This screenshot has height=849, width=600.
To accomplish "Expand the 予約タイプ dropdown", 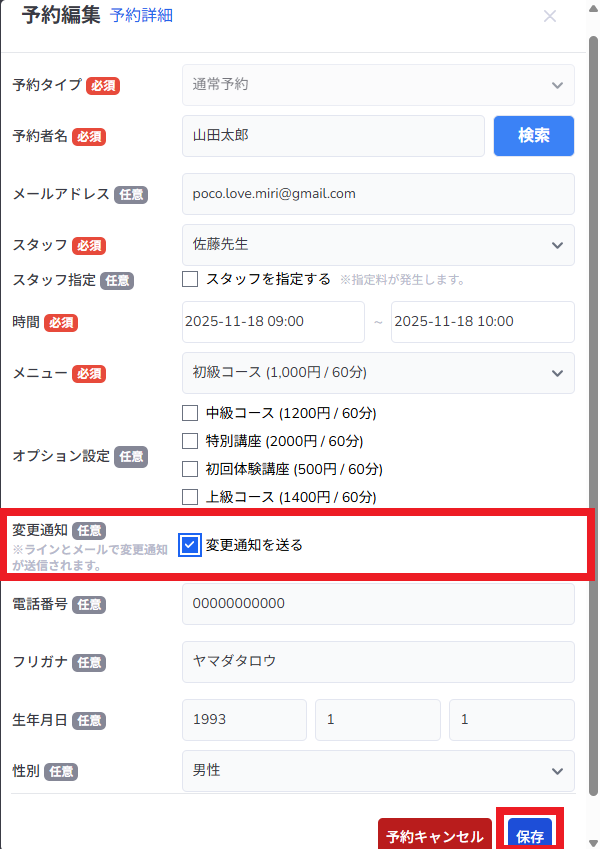I will click(x=378, y=85).
